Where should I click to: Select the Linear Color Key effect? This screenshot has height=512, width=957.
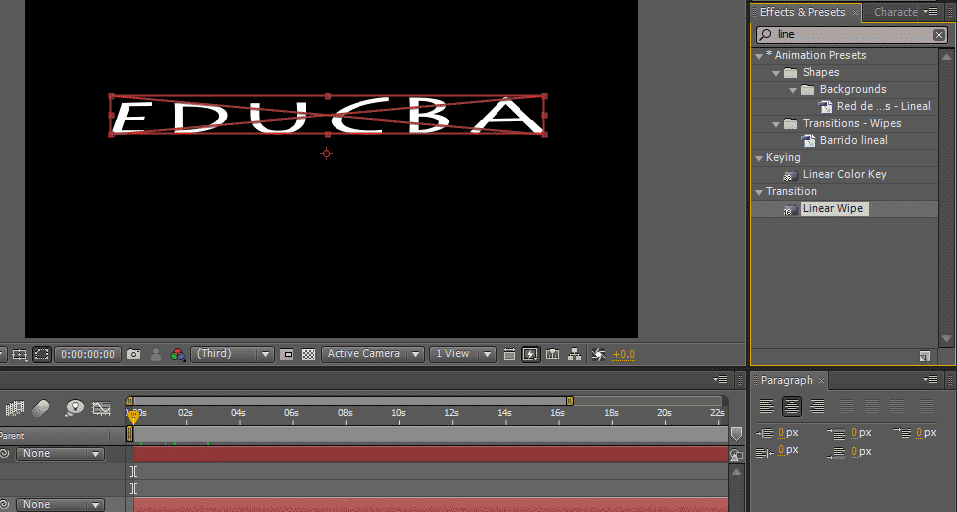tap(844, 175)
